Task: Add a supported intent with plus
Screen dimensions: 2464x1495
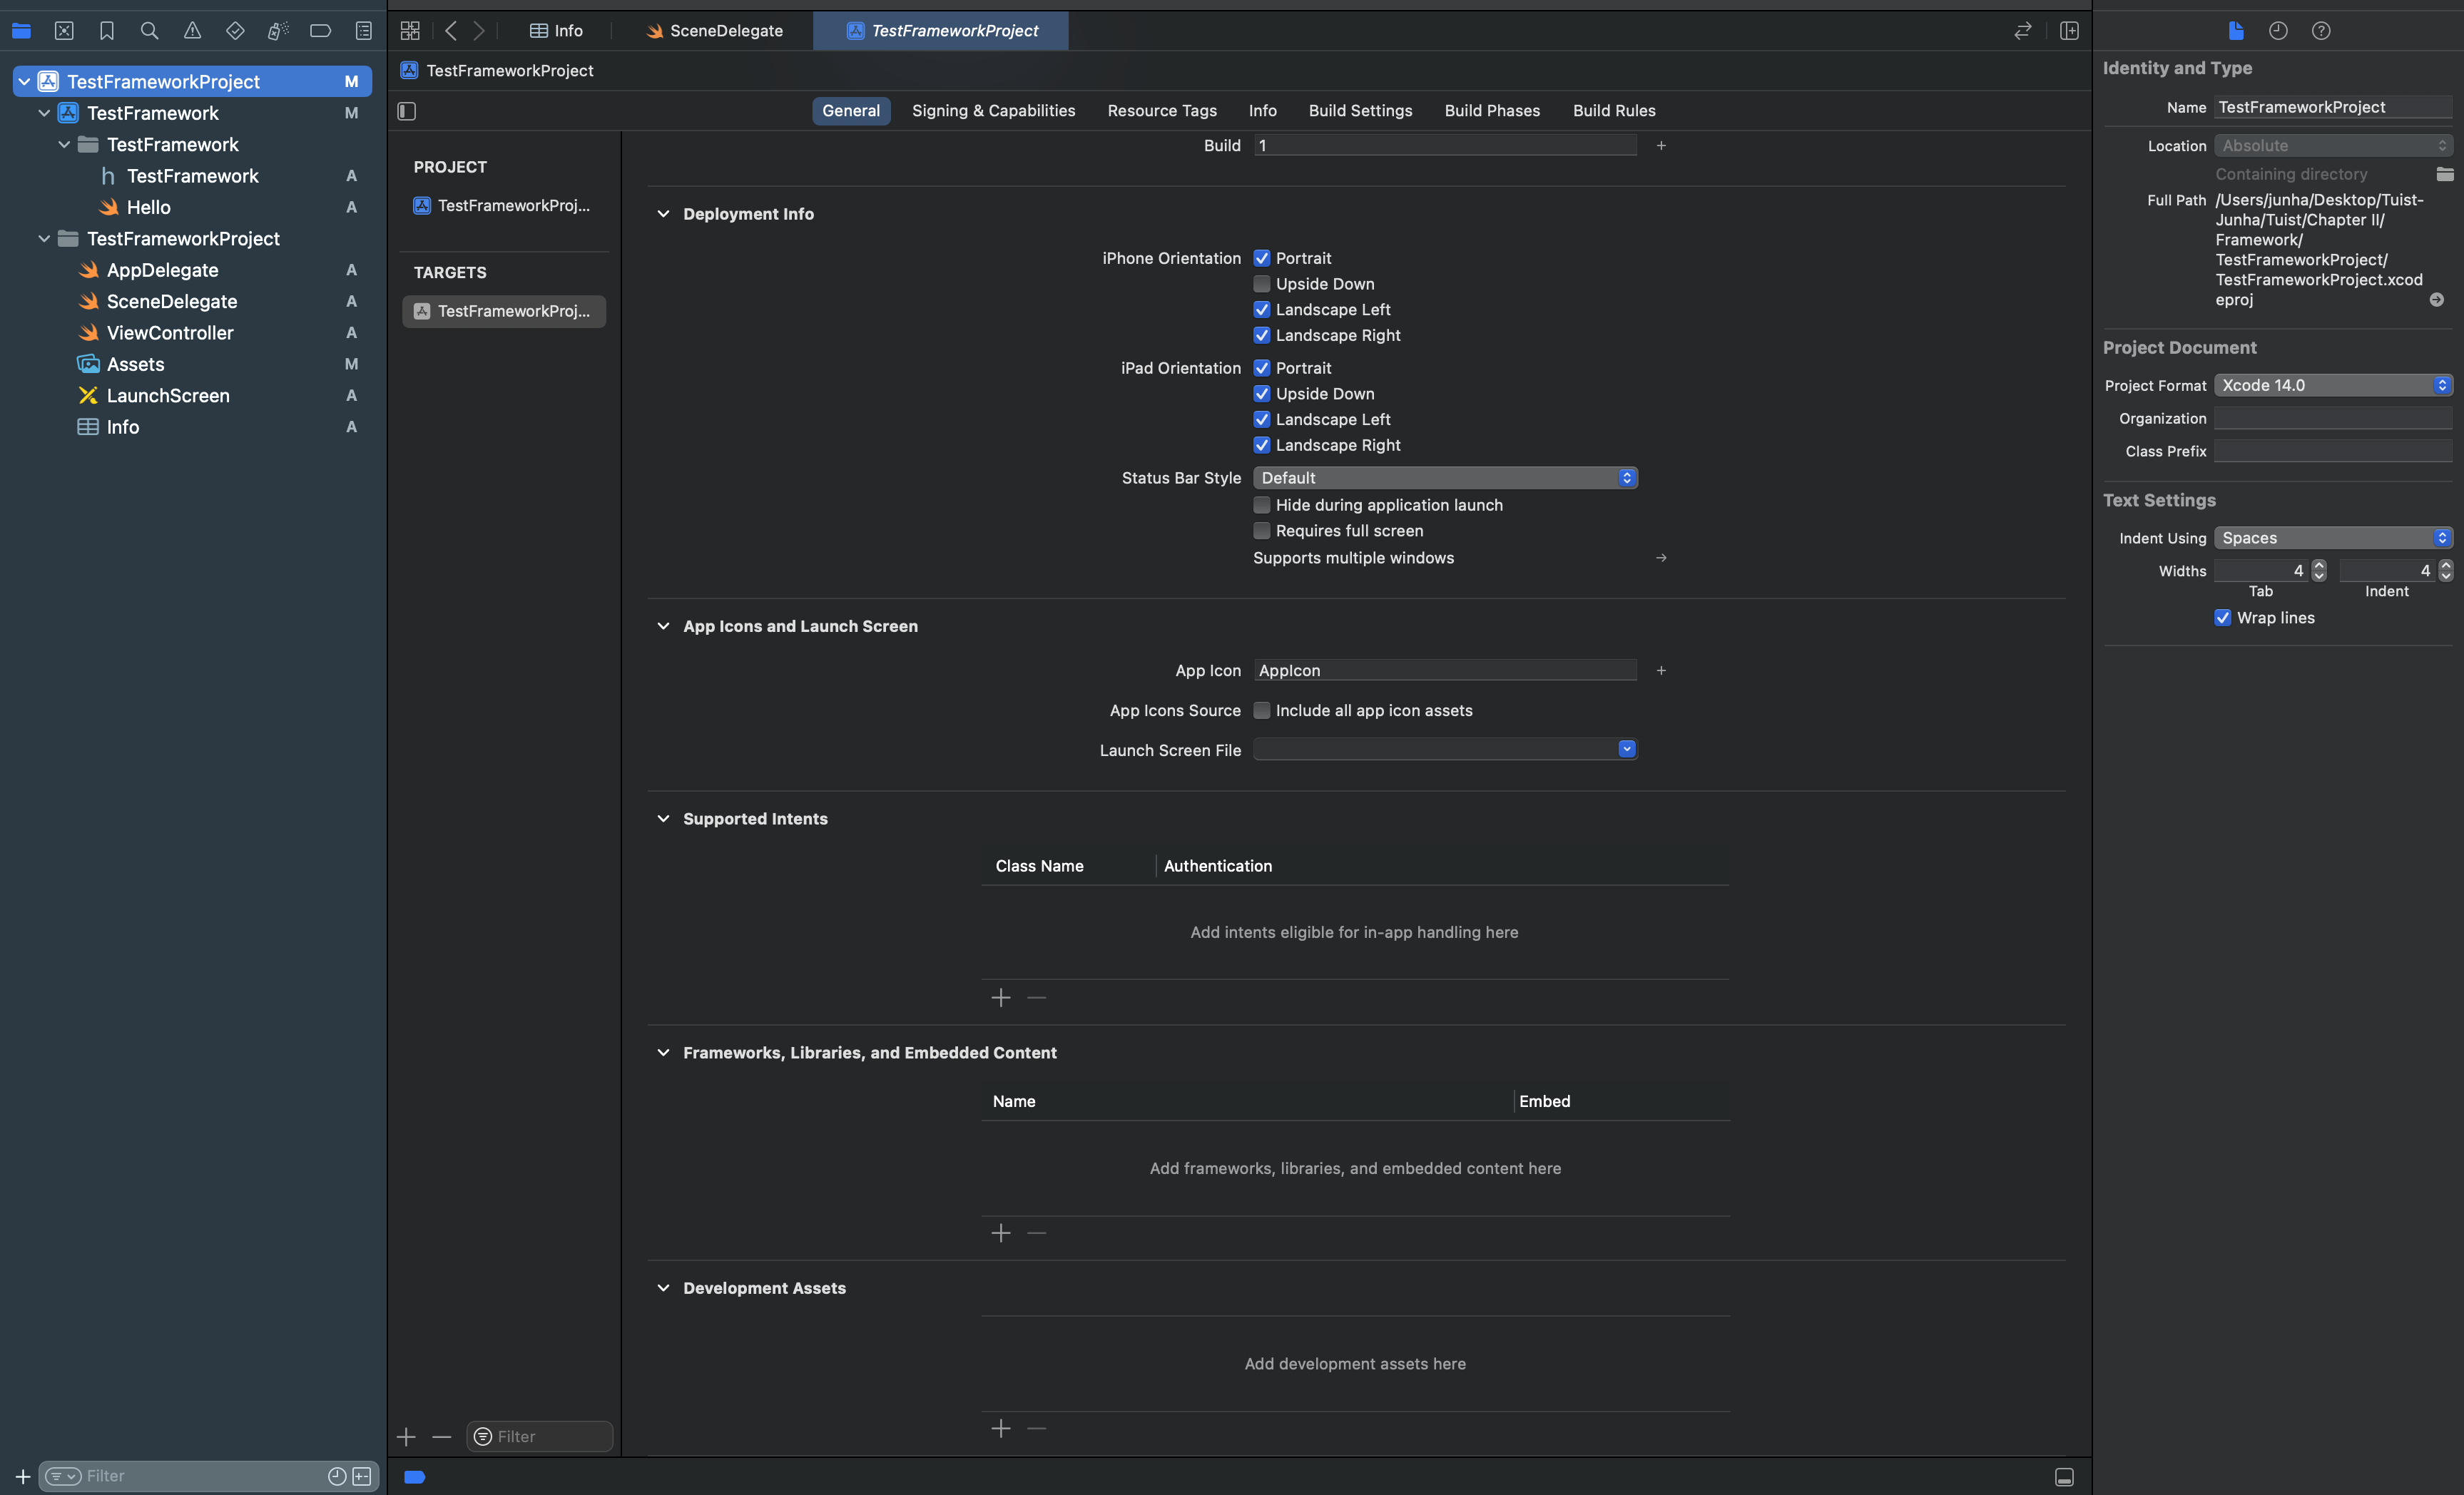Action: point(1001,998)
